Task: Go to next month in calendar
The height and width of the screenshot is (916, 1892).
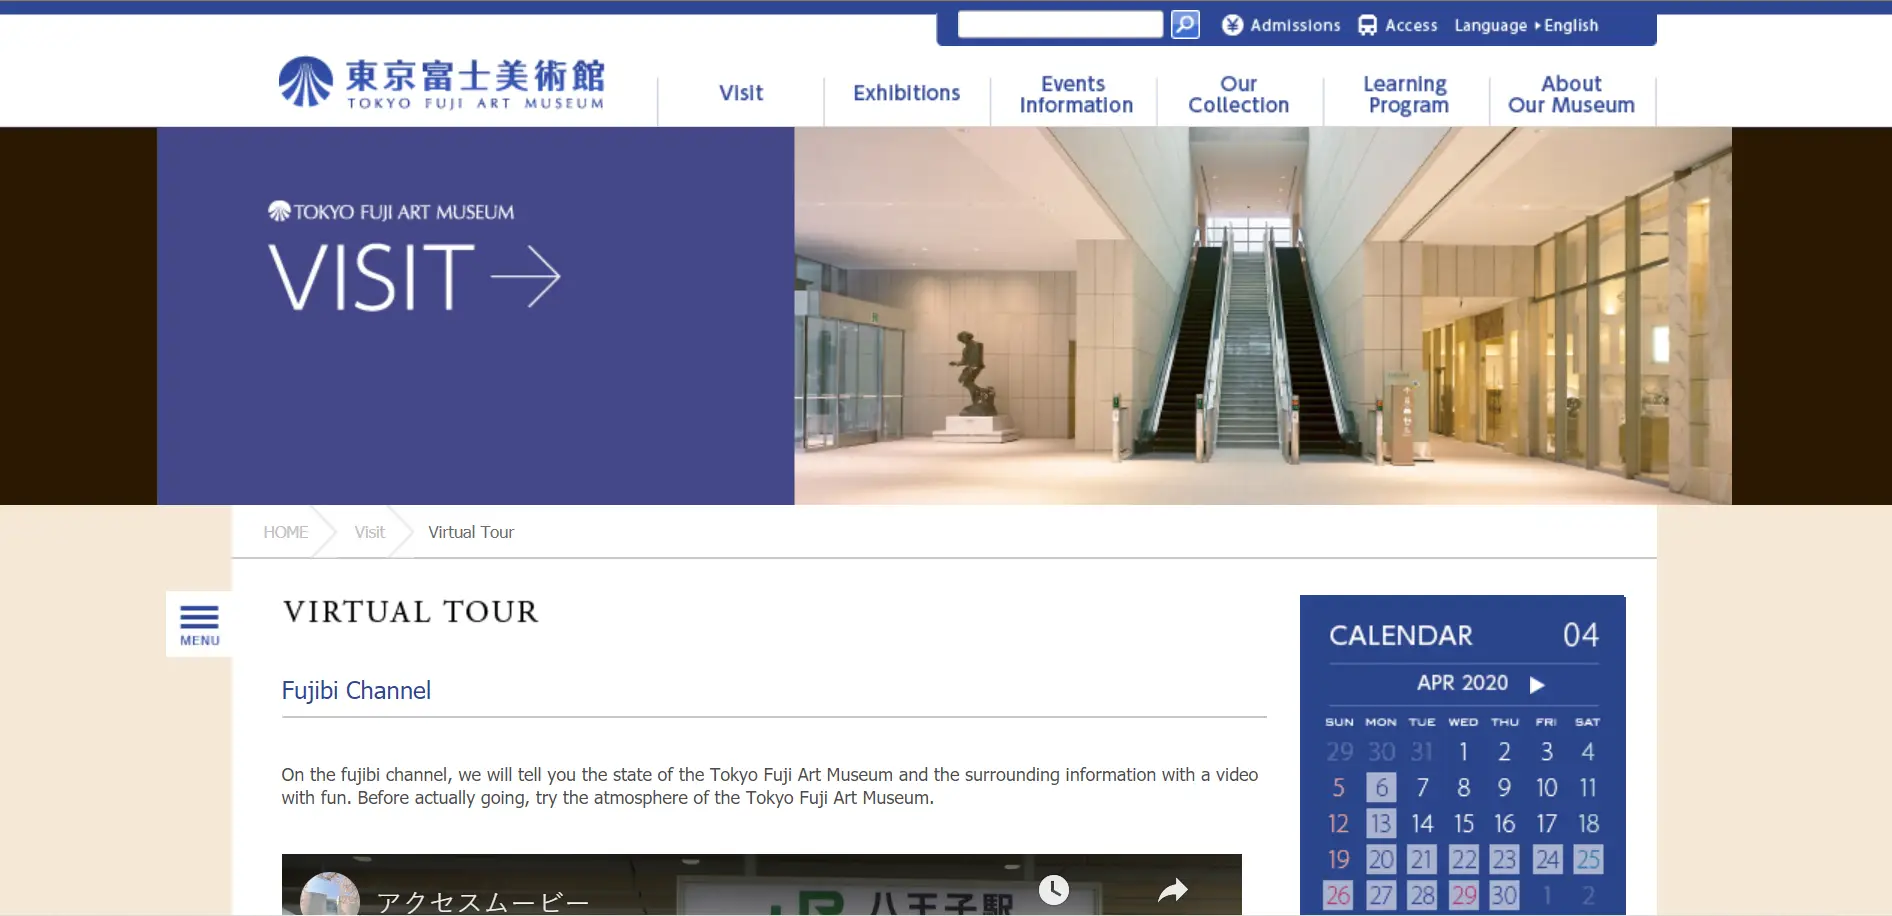Action: (1538, 684)
